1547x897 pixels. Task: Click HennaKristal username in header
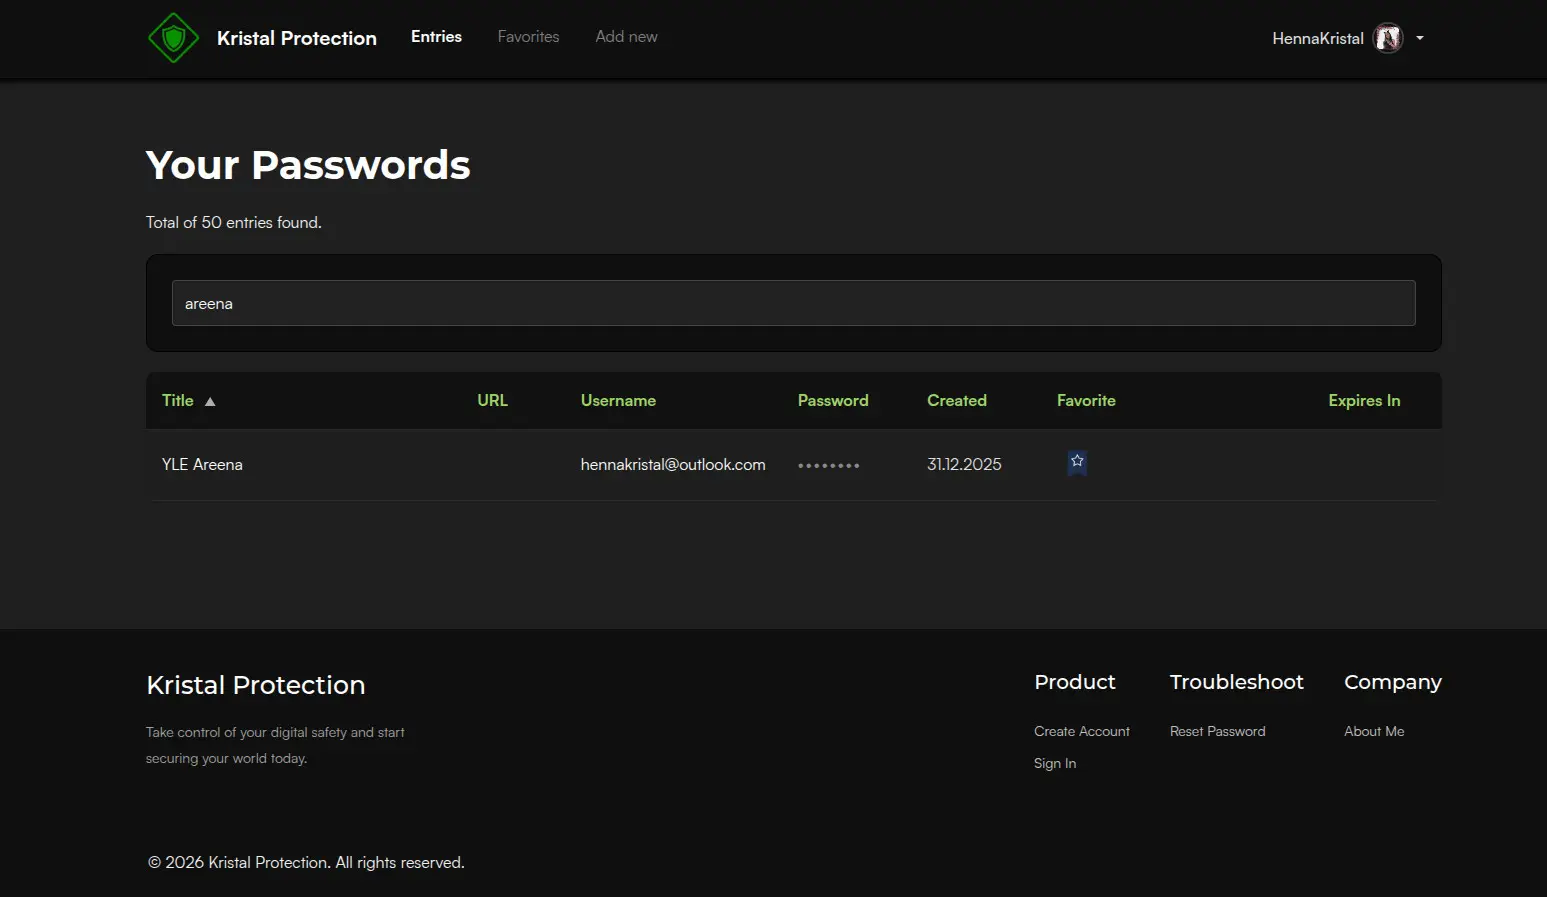1317,38
